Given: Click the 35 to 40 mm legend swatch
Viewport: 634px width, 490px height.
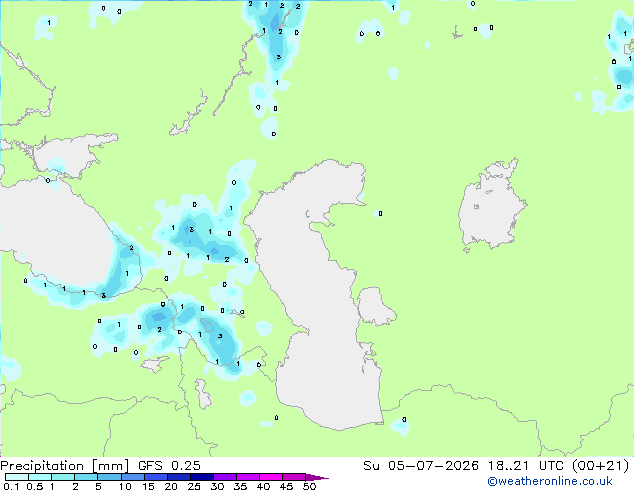Looking at the screenshot, I should (x=247, y=477).
